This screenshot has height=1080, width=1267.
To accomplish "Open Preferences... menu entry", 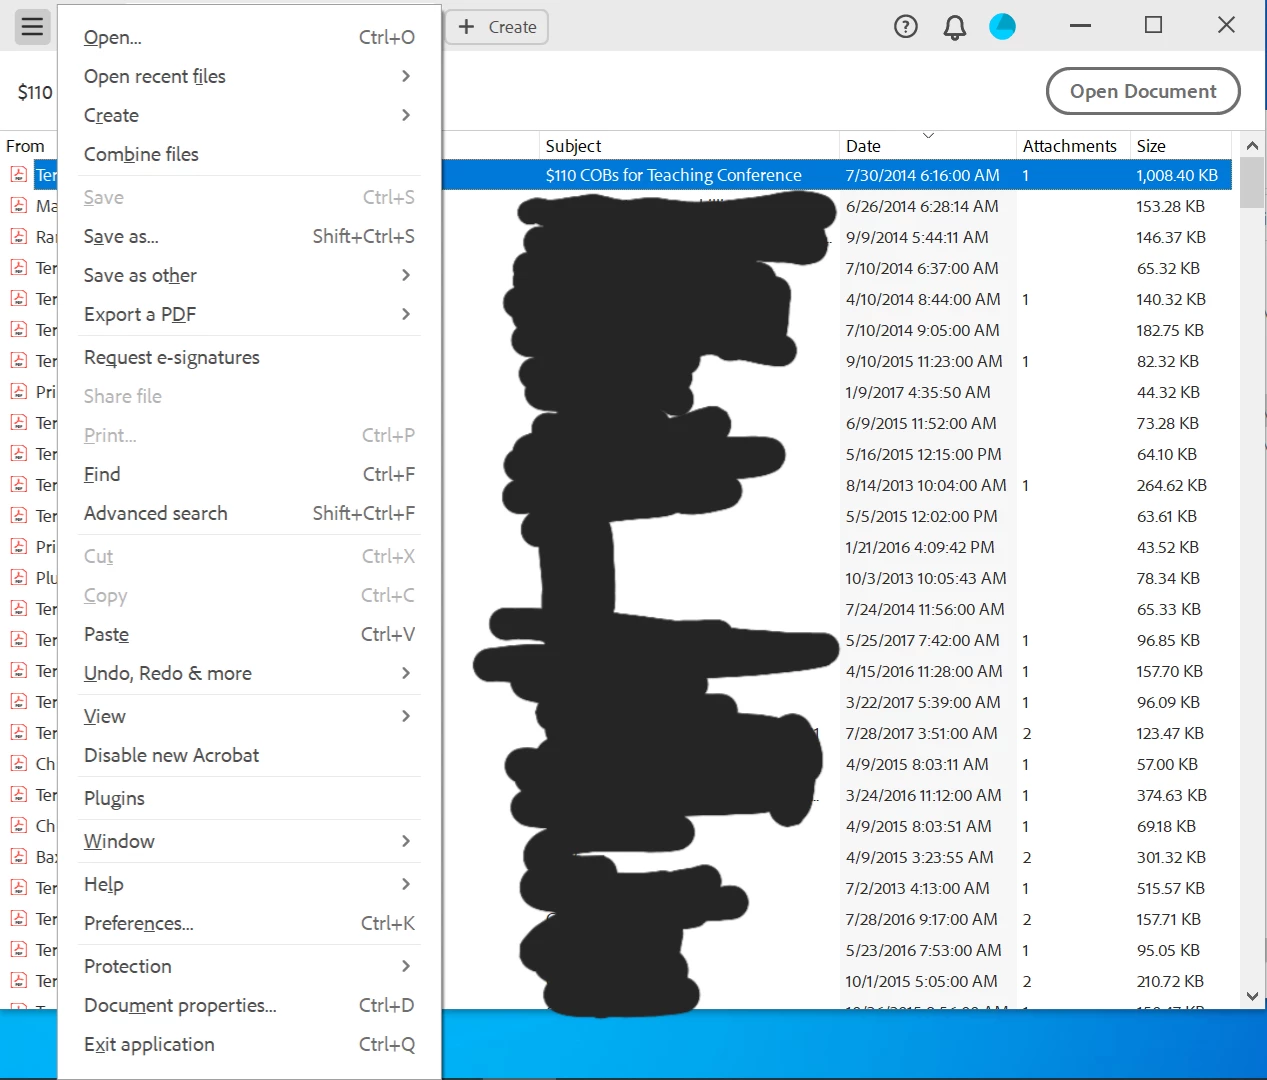I will pos(249,923).
